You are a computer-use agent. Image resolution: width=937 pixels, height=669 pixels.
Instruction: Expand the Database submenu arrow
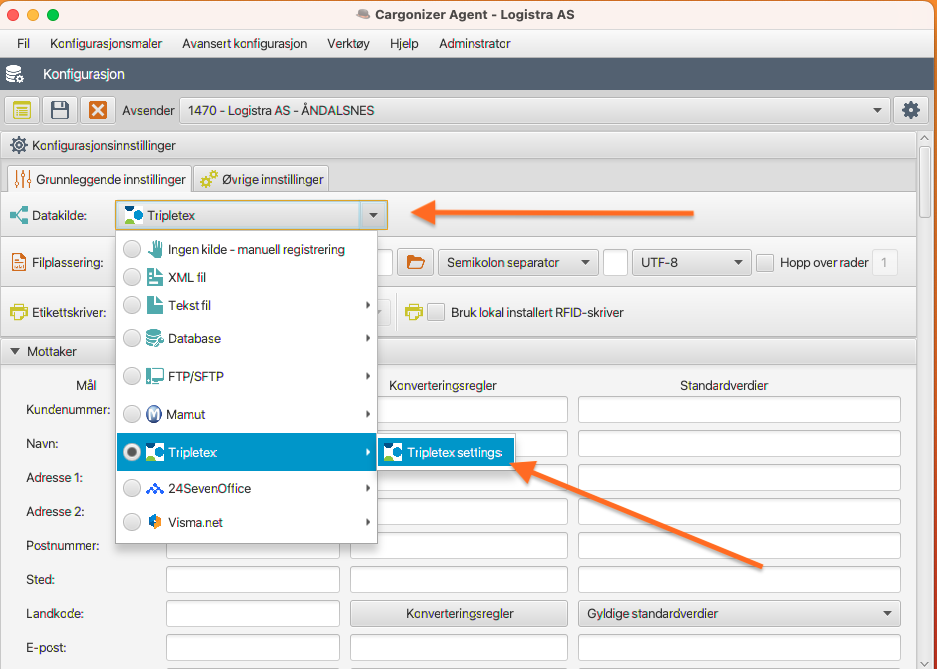pyautogui.click(x=368, y=338)
